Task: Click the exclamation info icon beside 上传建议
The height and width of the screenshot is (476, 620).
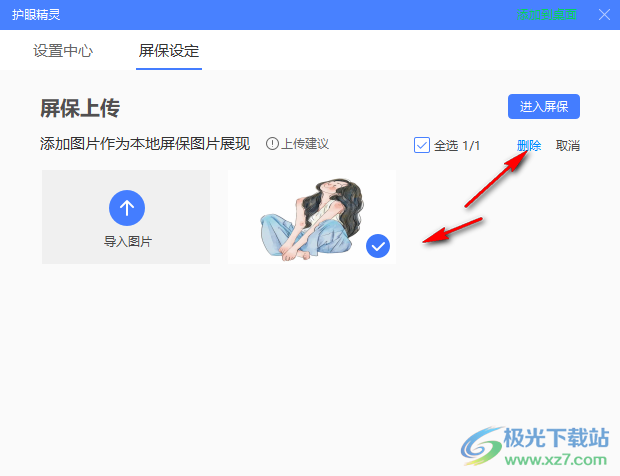Action: (x=272, y=144)
